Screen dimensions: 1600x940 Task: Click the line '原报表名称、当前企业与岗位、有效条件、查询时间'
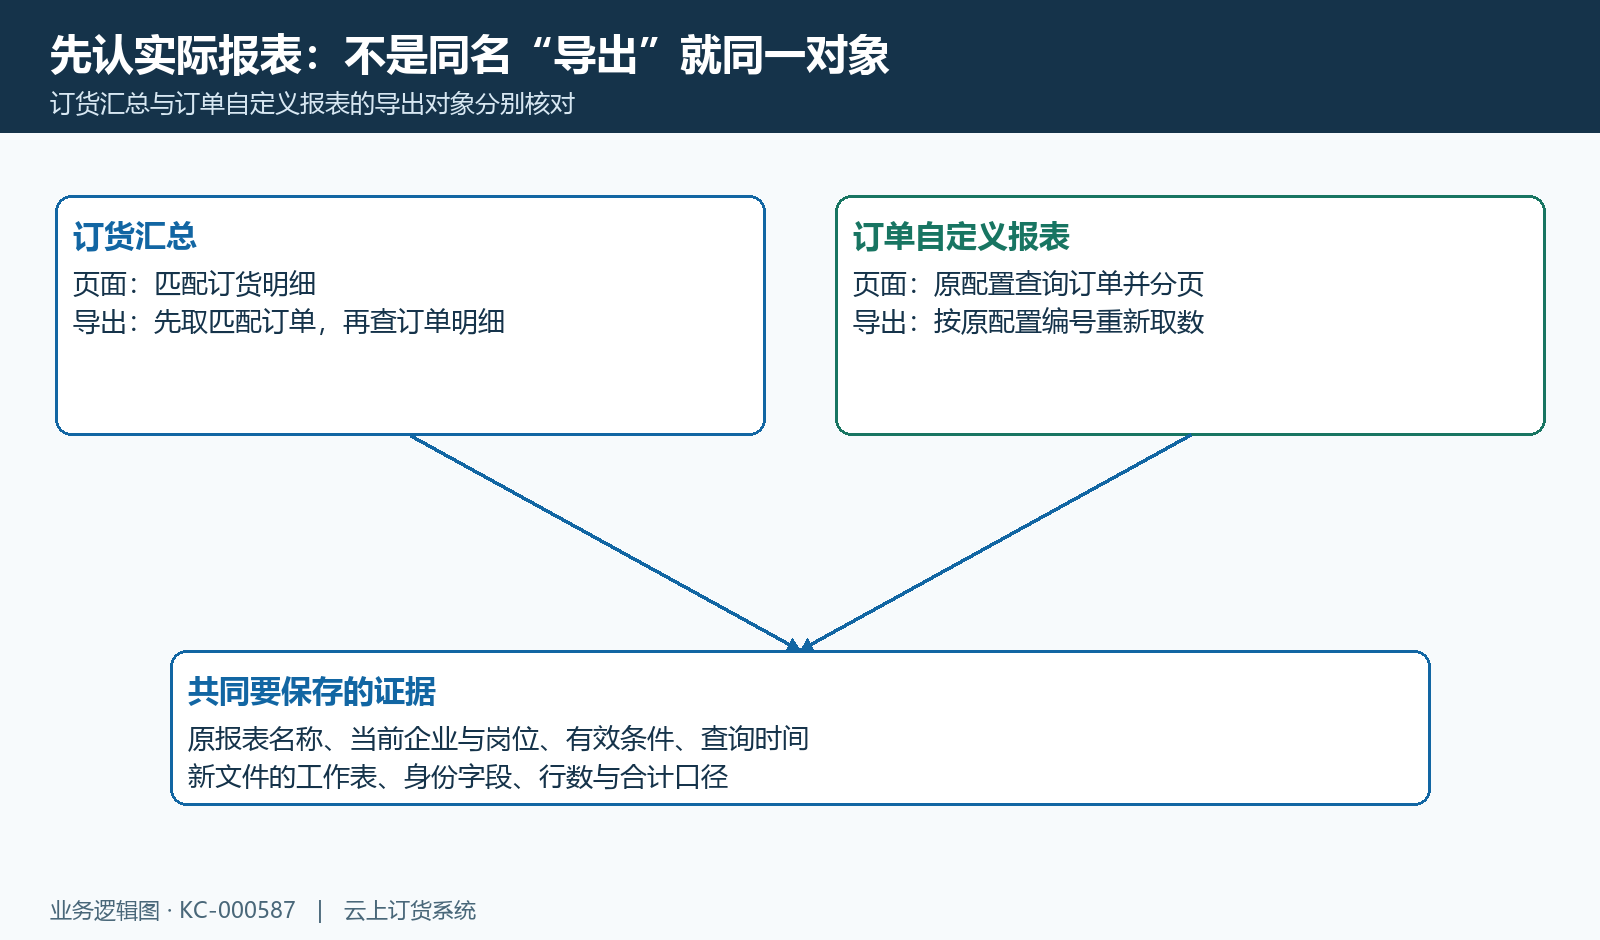click(x=498, y=739)
